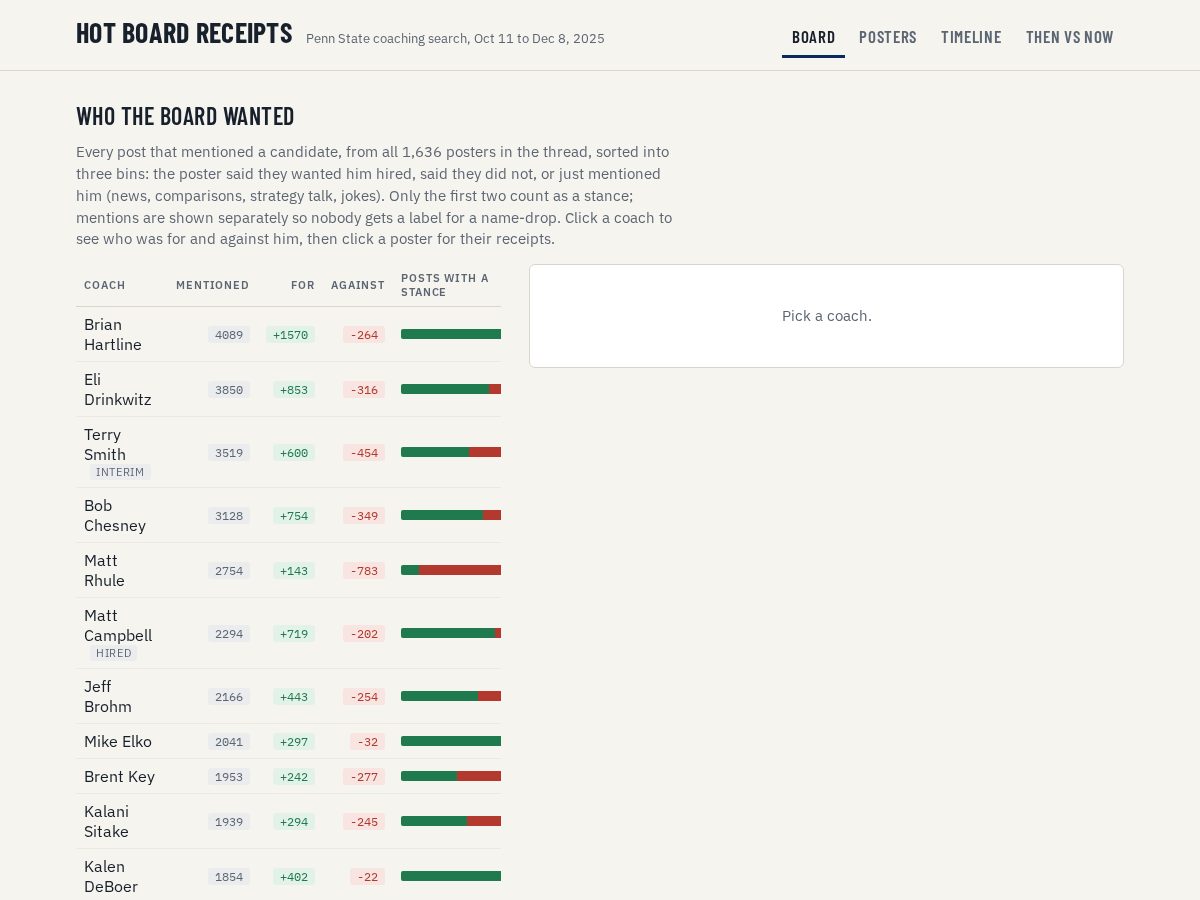
Task: Click the -783 against count
Action: [x=364, y=571]
